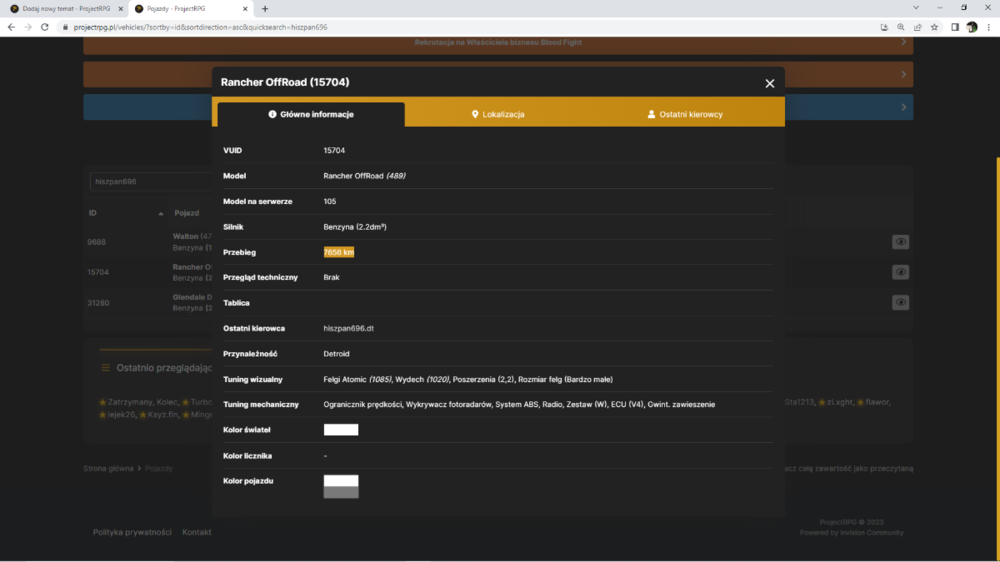Sort the list by the ID column arrow
Screen dimensions: 1000x562
(161, 214)
